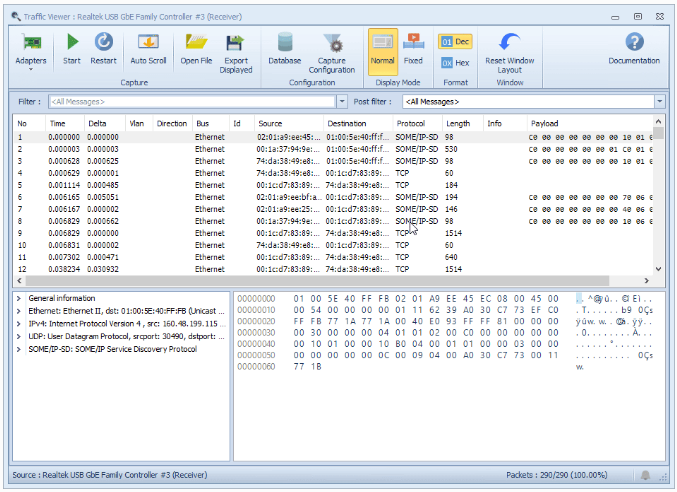Viewport: 677px width, 492px height.
Task: Click Packets 290/290 status text
Action: 557,475
